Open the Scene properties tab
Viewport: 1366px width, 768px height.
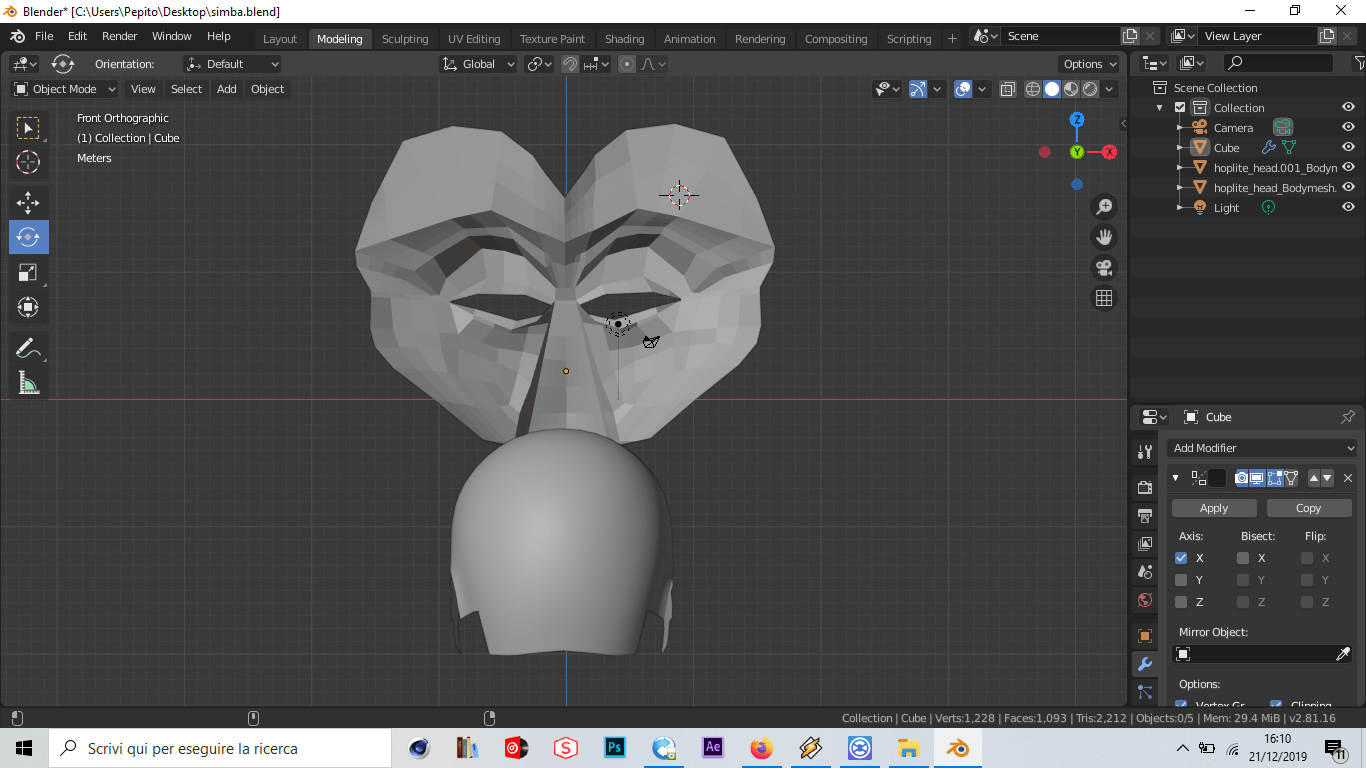[1145, 573]
